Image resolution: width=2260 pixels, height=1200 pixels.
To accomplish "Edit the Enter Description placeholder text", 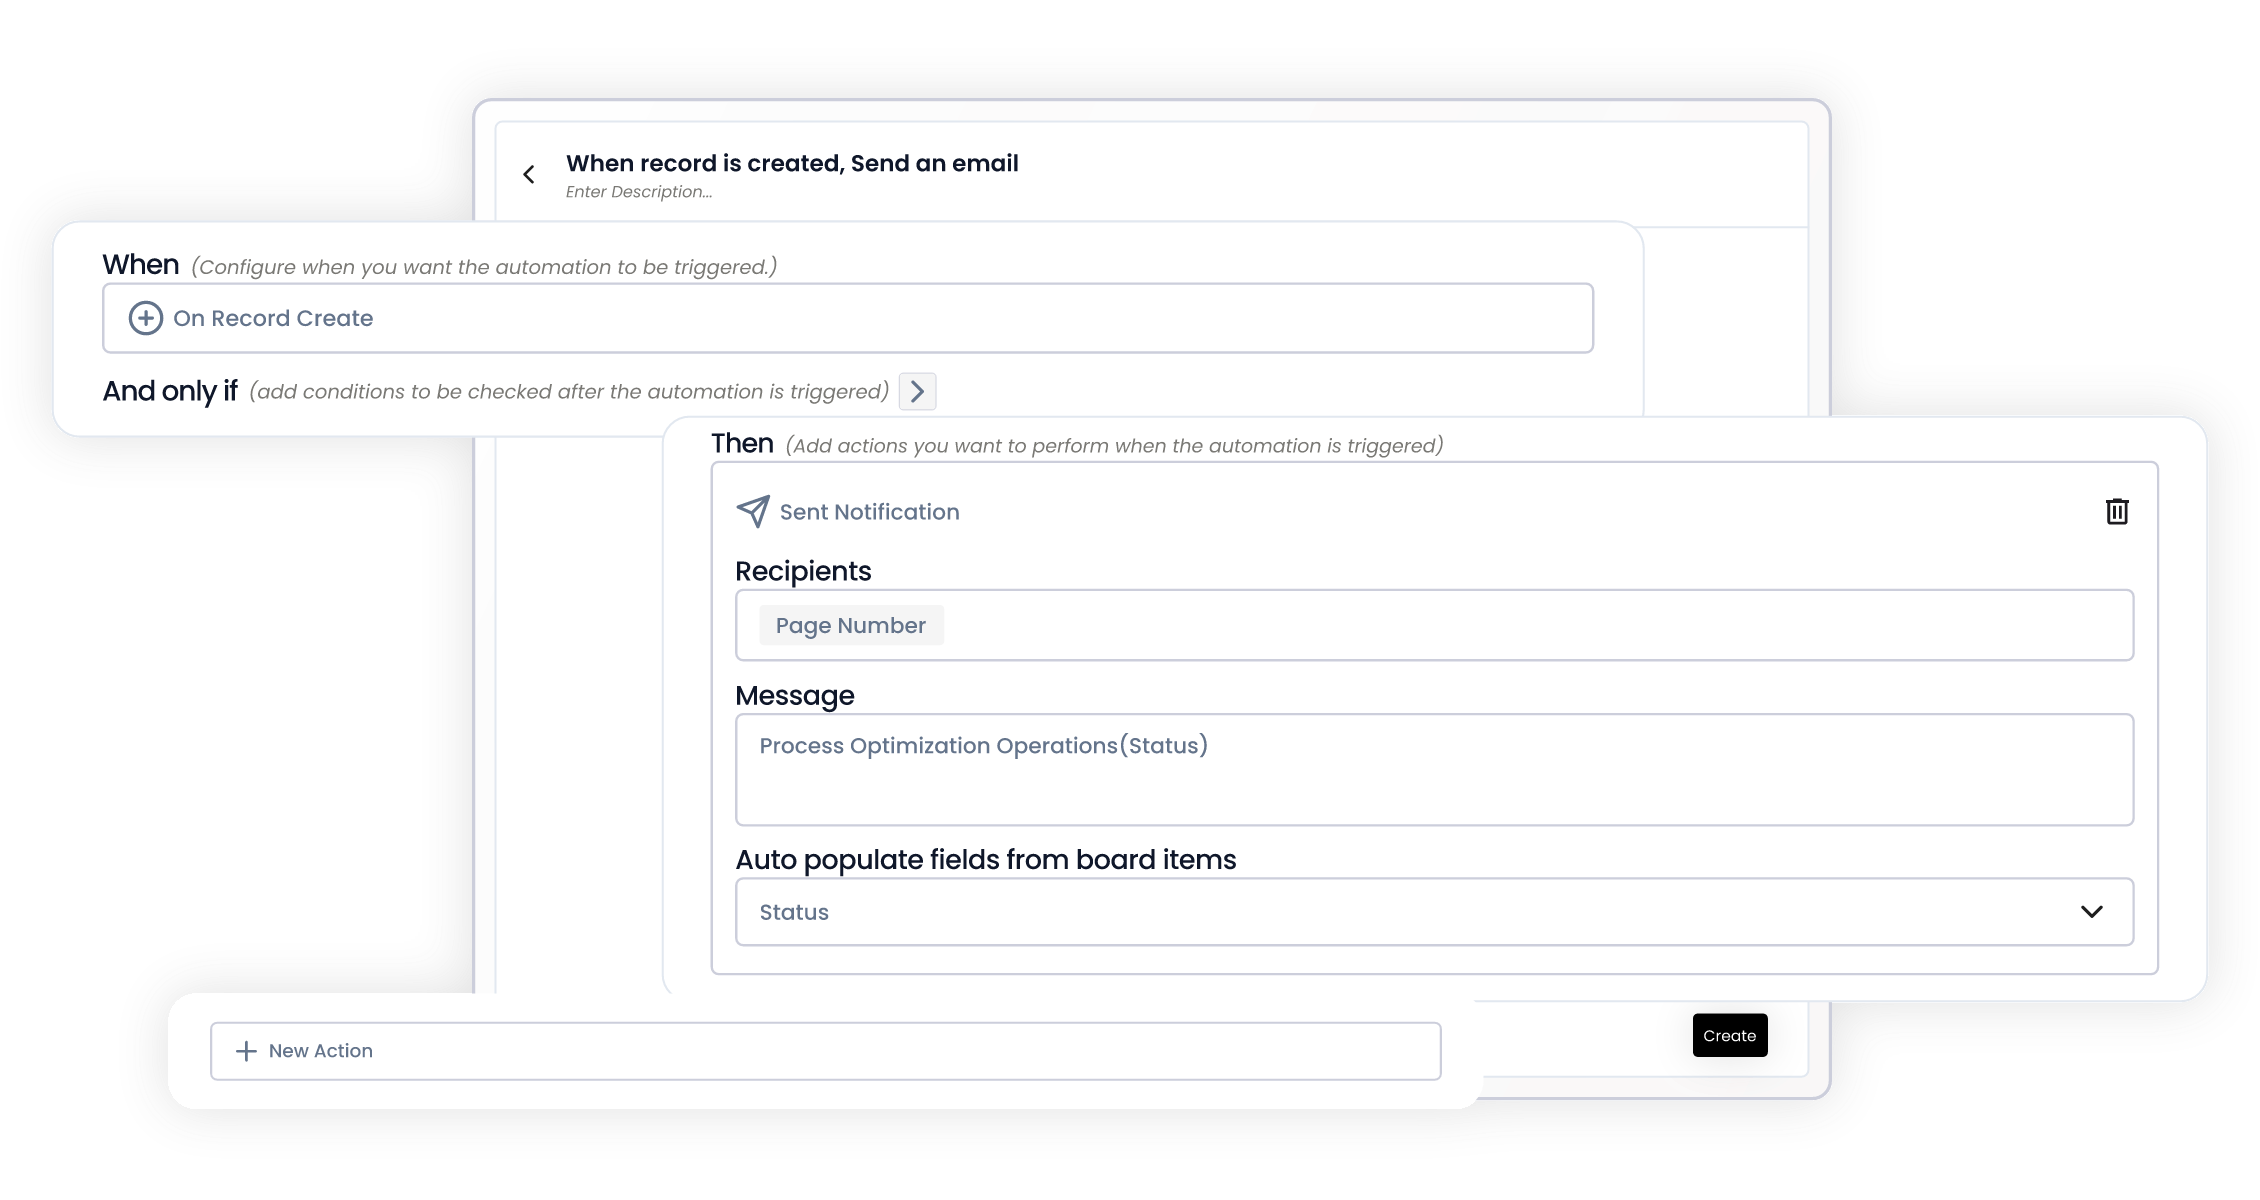I will [x=639, y=192].
